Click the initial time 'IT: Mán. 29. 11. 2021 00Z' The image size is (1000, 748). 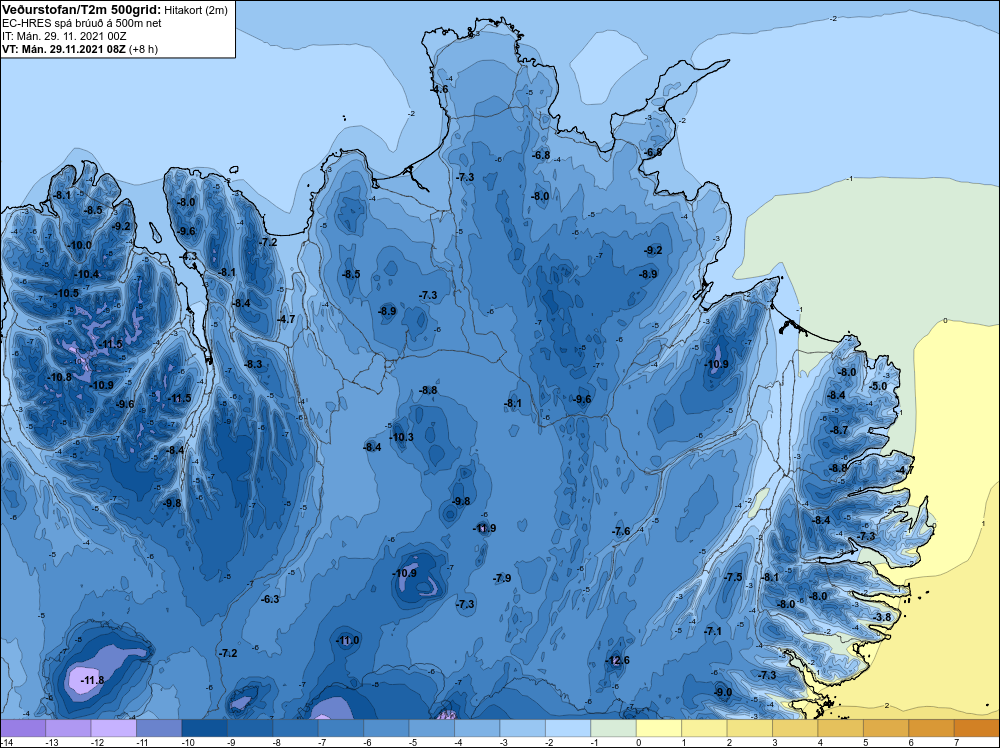pyautogui.click(x=64, y=36)
